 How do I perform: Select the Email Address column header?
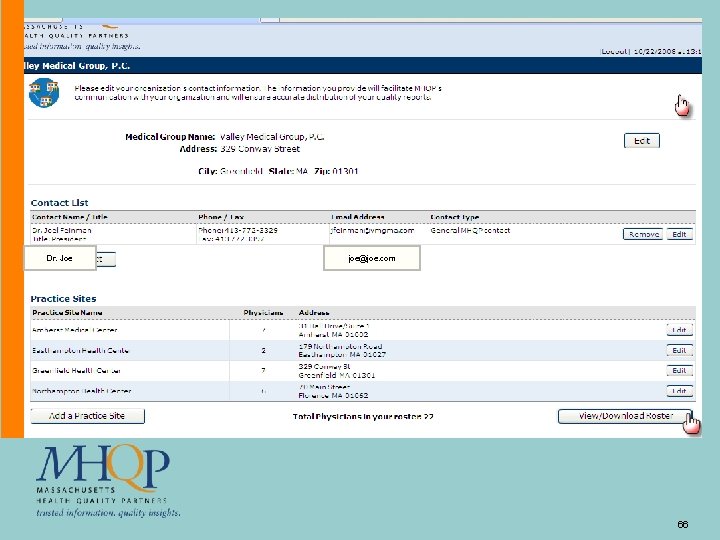click(358, 217)
